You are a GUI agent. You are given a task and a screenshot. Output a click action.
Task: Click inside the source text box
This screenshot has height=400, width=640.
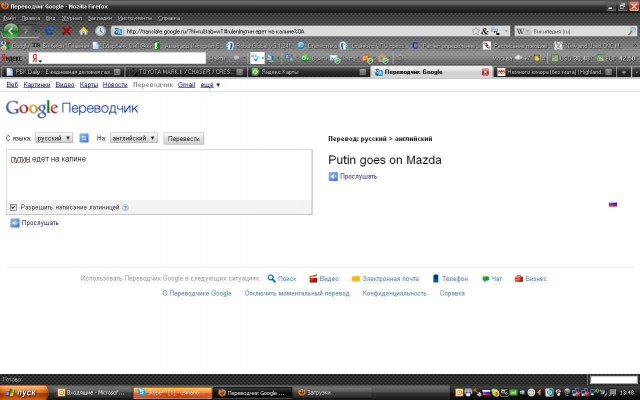pyautogui.click(x=159, y=175)
